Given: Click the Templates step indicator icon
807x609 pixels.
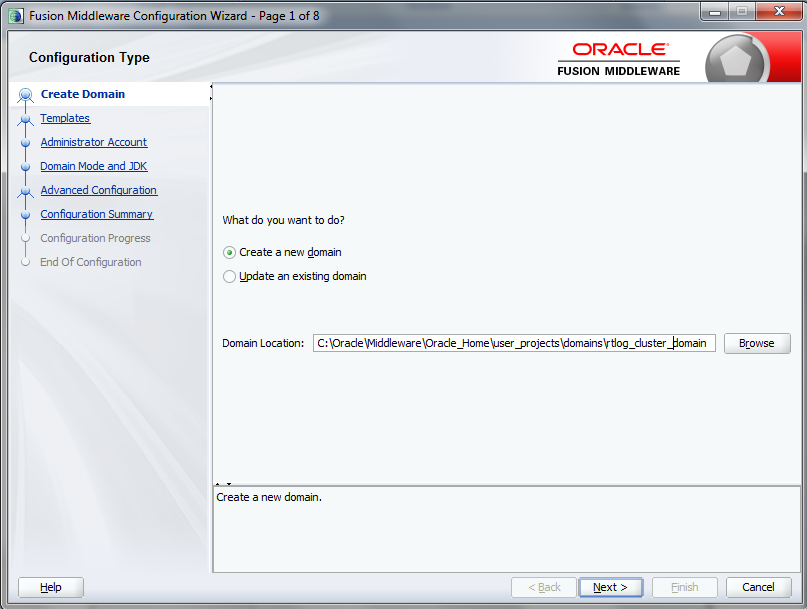Looking at the screenshot, I should click(x=26, y=118).
